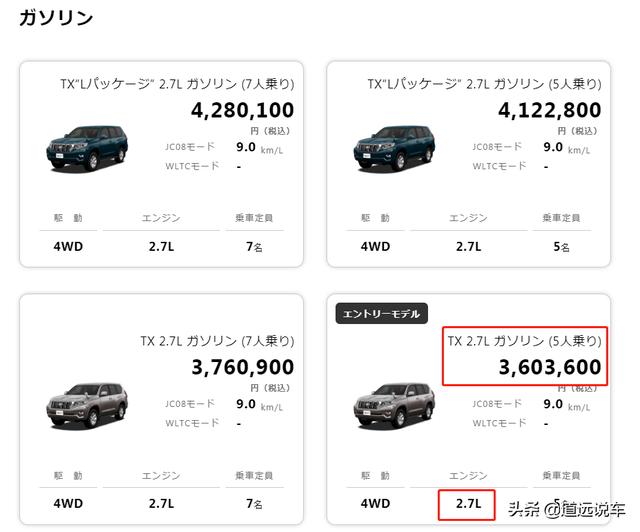640x532 pixels.
Task: Click the dark green 7-seater L Package car image
Action: tap(87, 148)
